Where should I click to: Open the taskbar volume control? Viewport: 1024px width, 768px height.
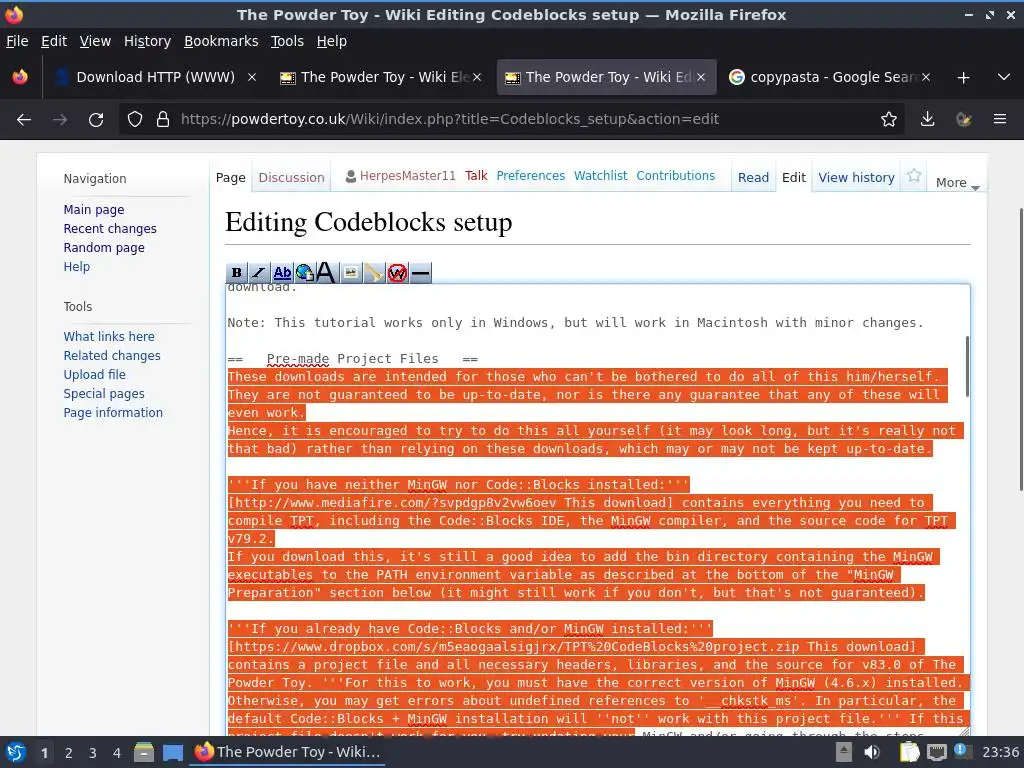point(871,752)
